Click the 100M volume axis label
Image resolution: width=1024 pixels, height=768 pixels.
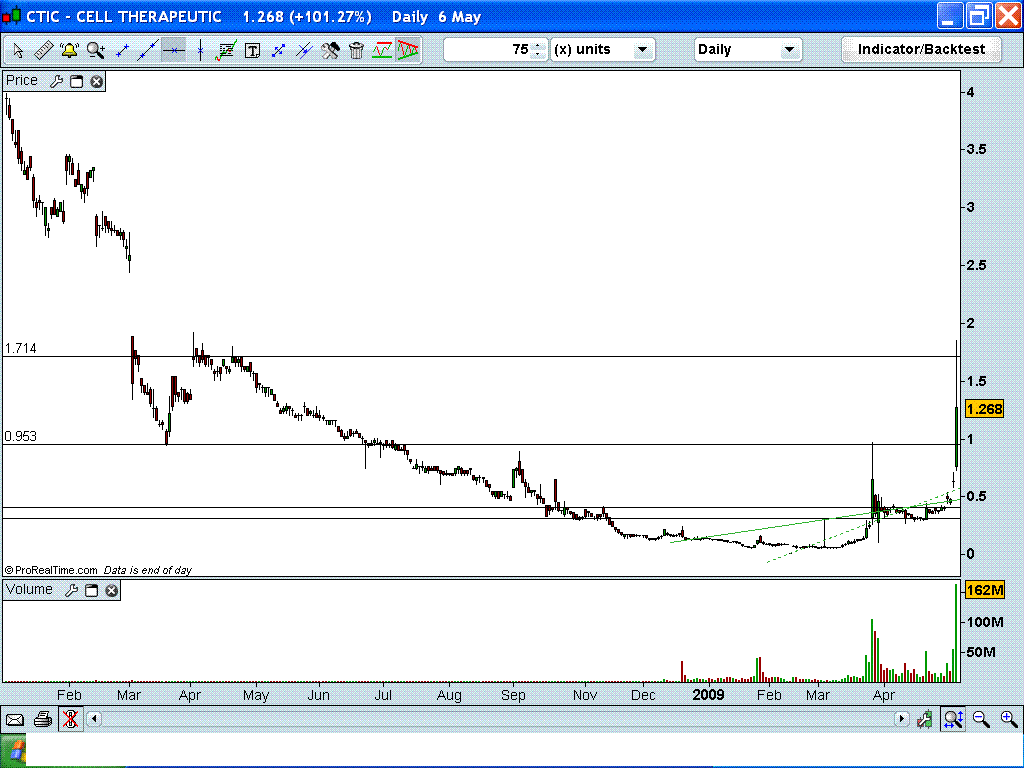(985, 622)
